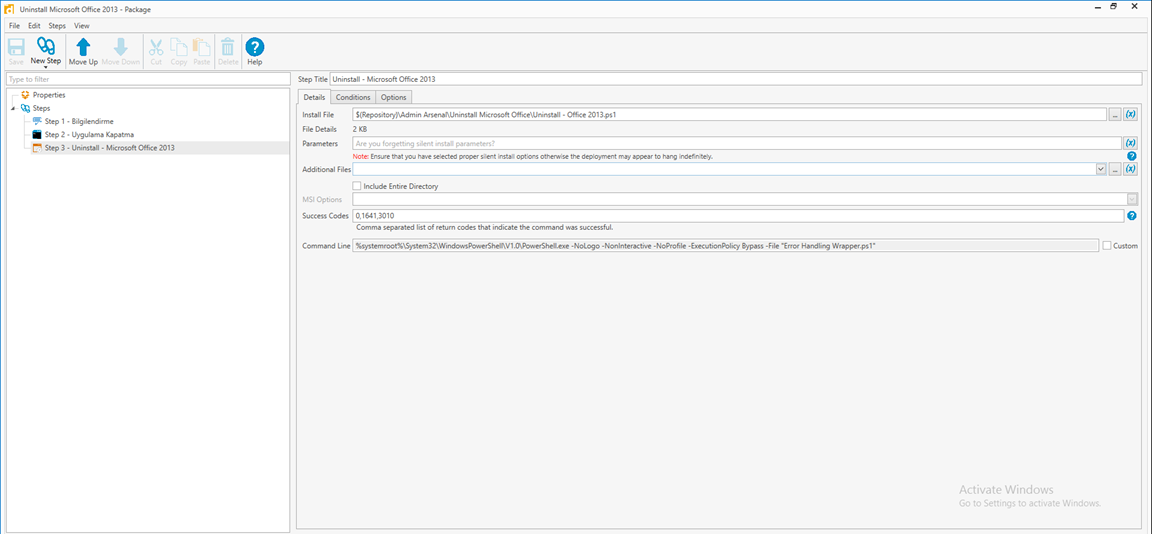Viewport: 1152px width, 534px height.
Task: Open the New Step dropdown arrow
Action: pyautogui.click(x=46, y=67)
